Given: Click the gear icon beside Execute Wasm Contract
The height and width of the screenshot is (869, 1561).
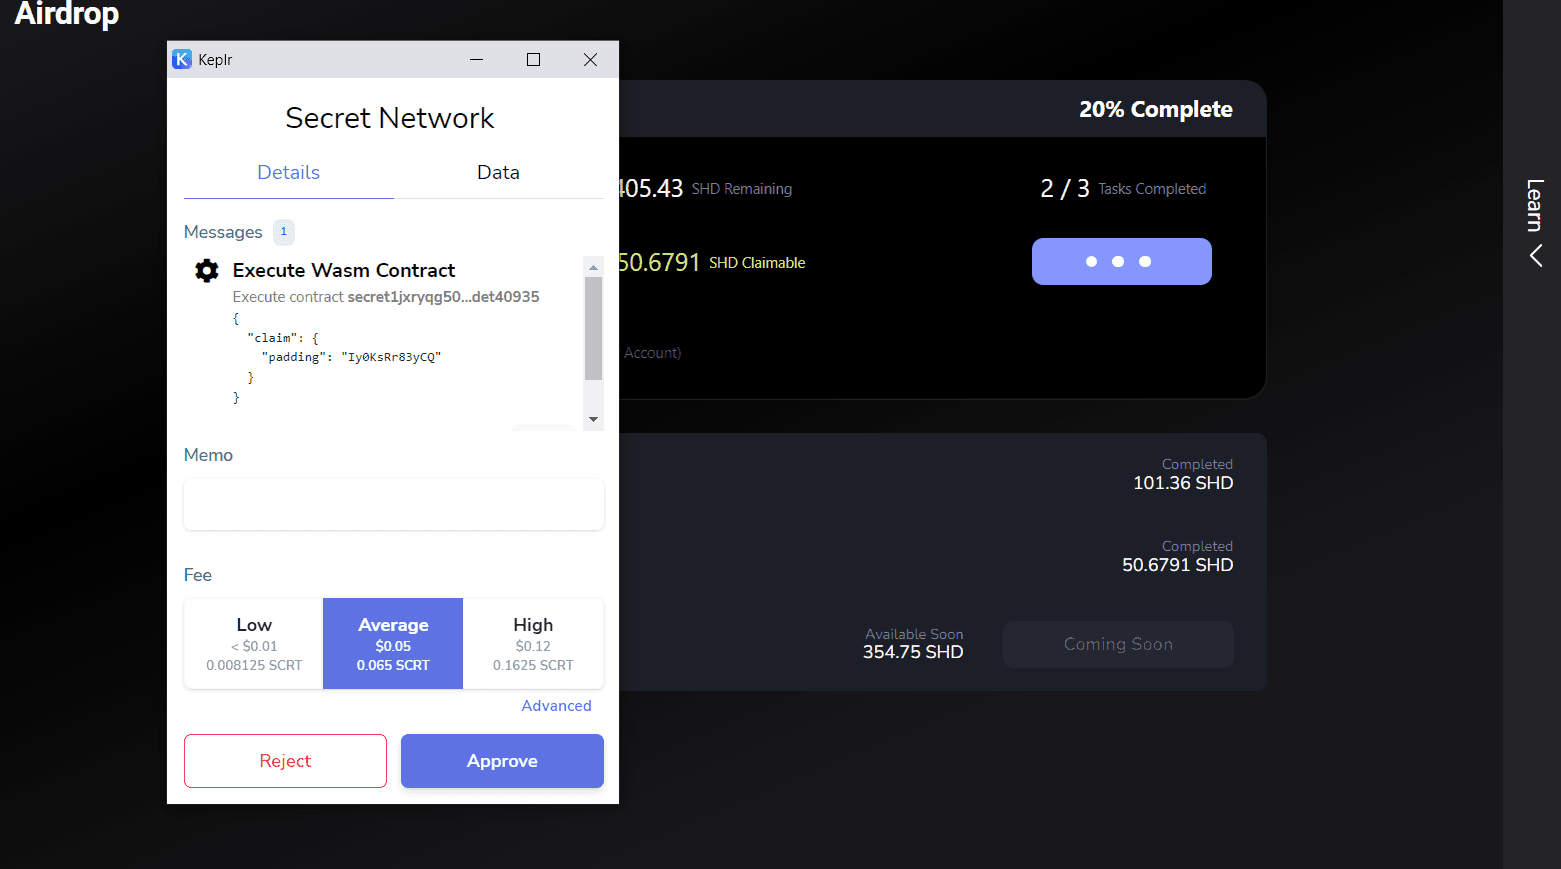Looking at the screenshot, I should point(207,271).
